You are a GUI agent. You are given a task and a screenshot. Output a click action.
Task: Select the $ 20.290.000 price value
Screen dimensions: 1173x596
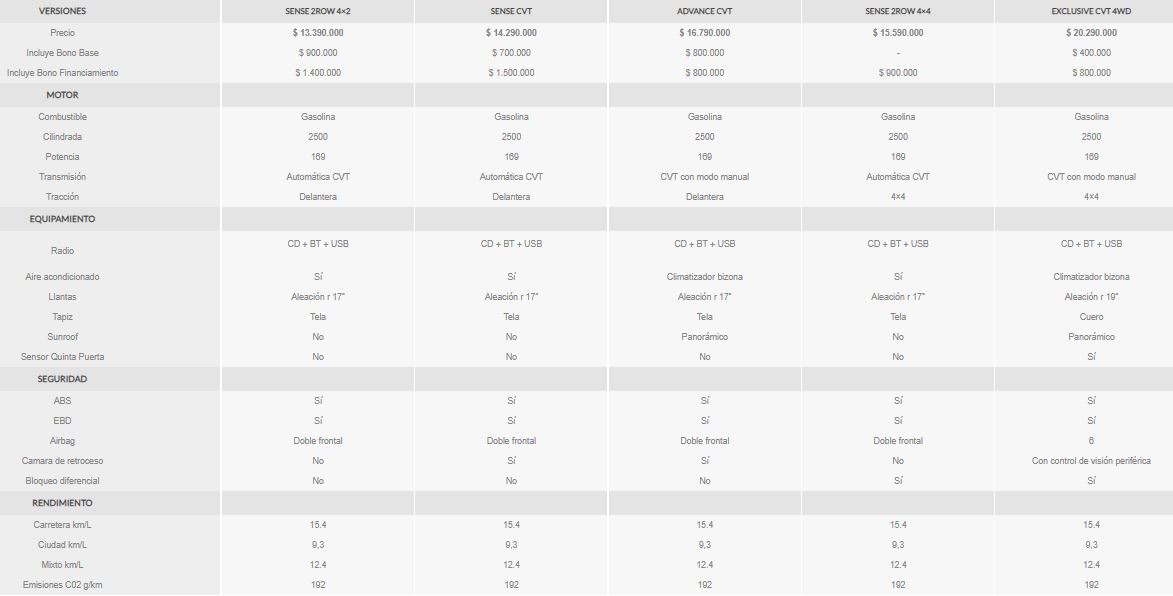[1091, 33]
